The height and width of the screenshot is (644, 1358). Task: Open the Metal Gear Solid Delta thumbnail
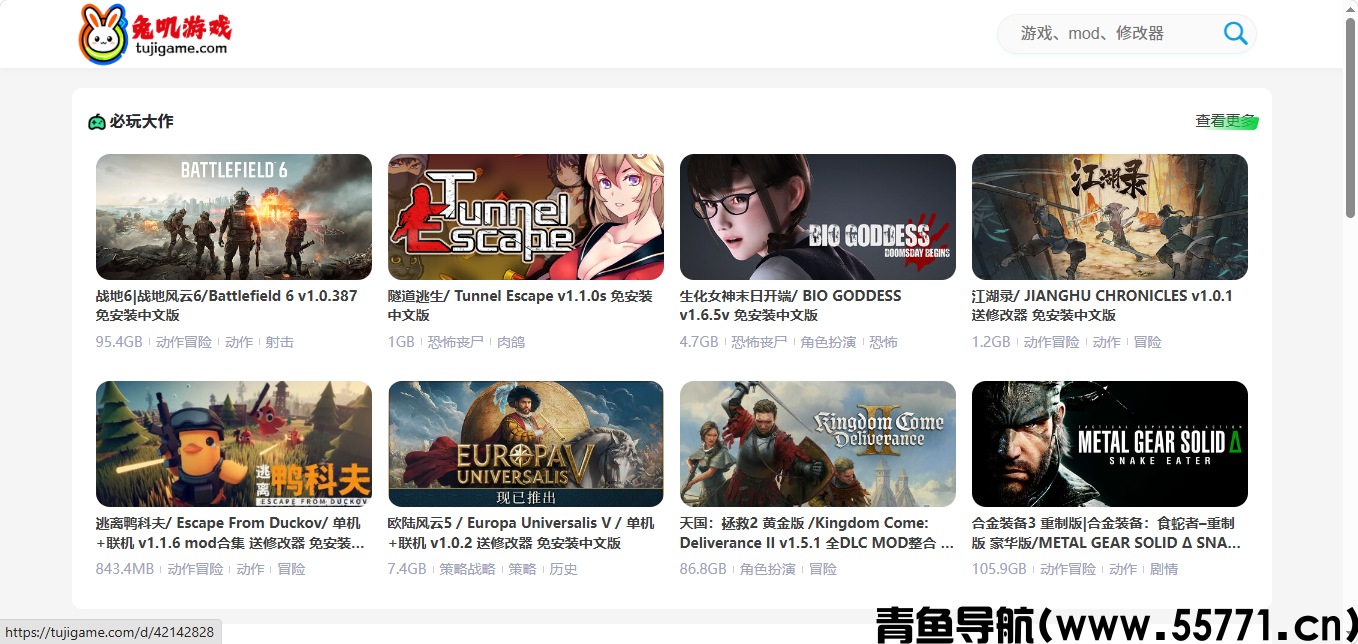1110,444
